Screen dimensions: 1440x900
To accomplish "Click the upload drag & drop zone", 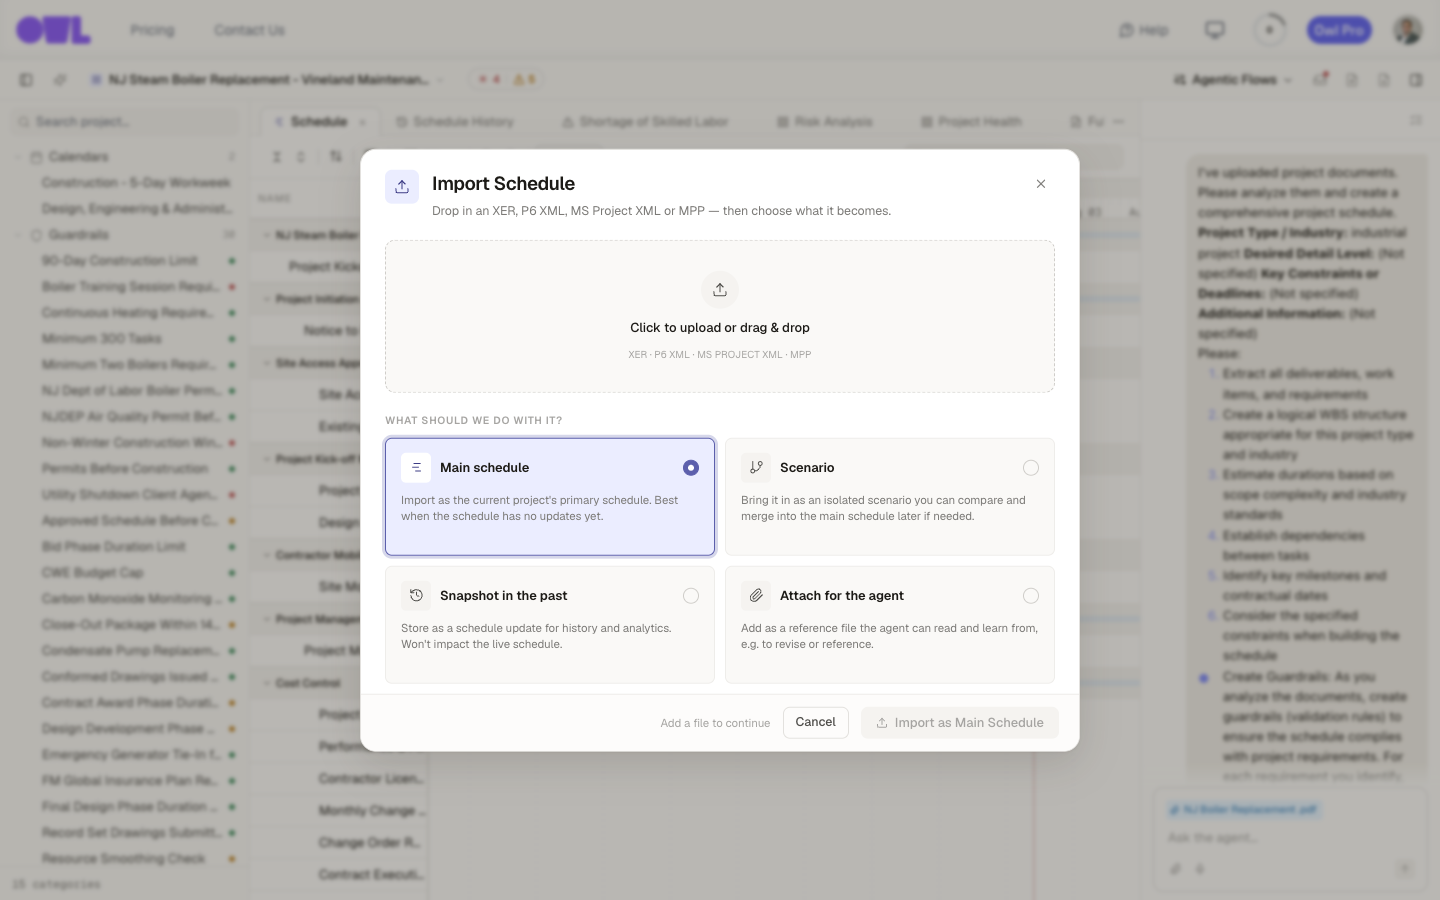I will (720, 316).
